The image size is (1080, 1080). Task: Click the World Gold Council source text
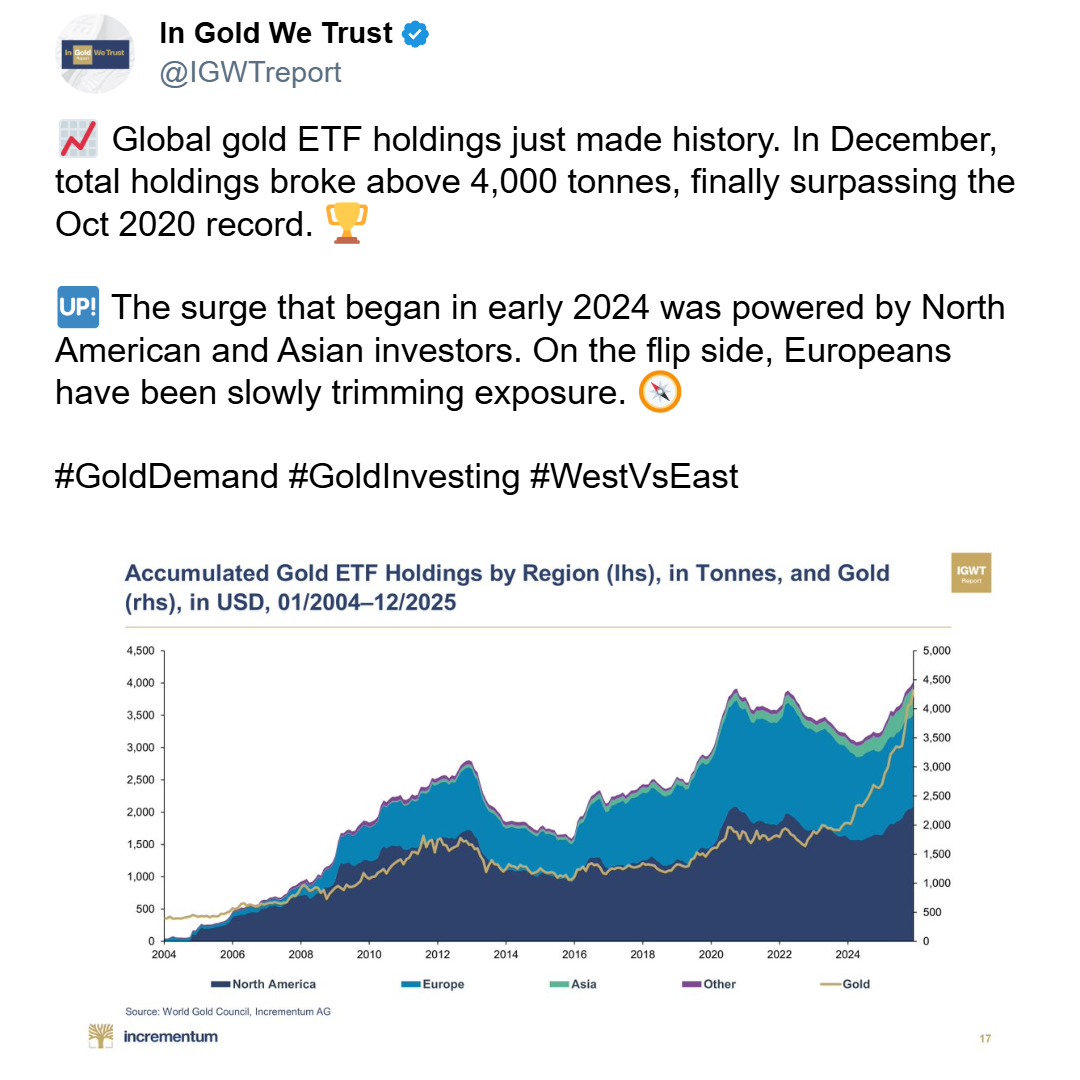228,1012
